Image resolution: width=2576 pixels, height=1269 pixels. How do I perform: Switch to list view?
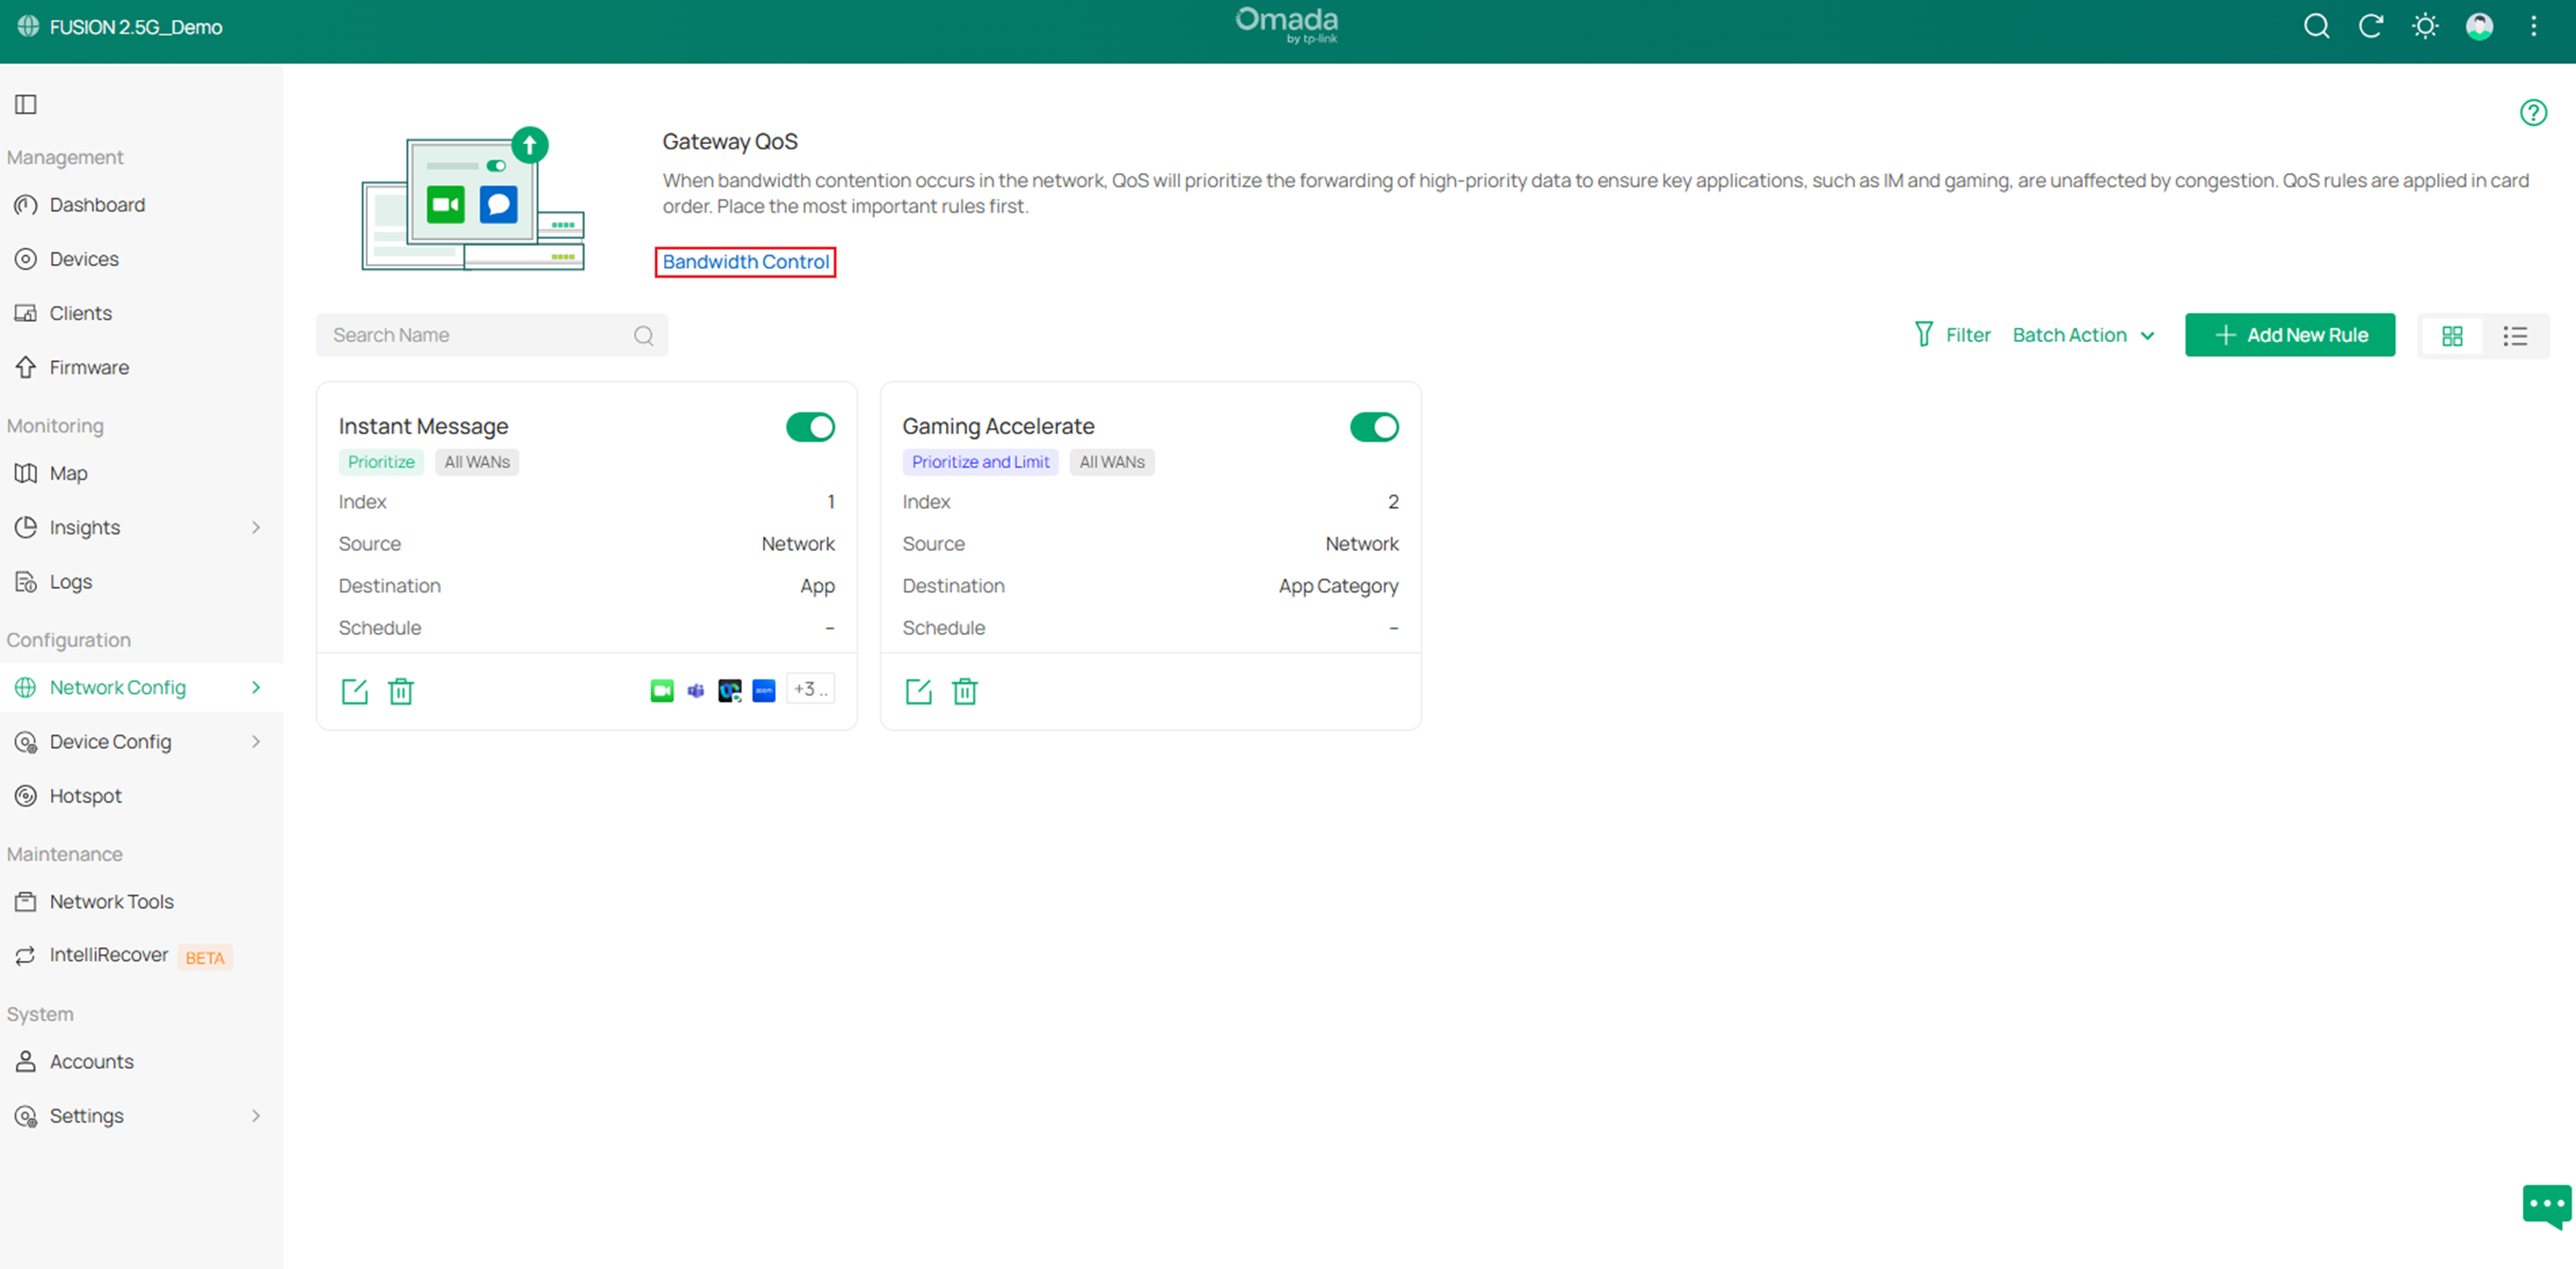tap(2515, 336)
